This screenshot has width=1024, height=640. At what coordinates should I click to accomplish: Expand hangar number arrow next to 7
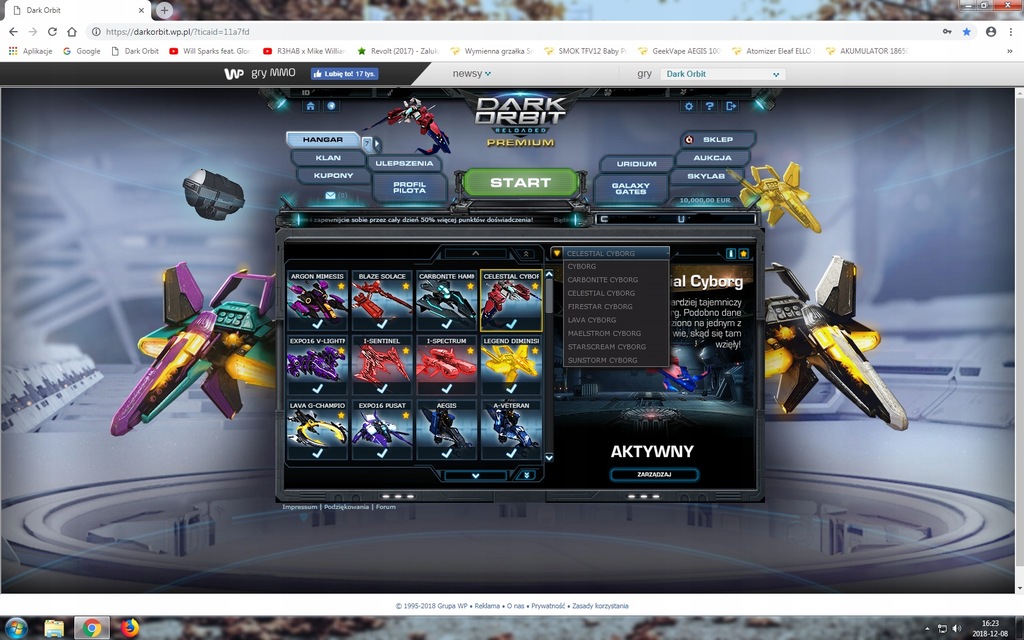point(377,144)
